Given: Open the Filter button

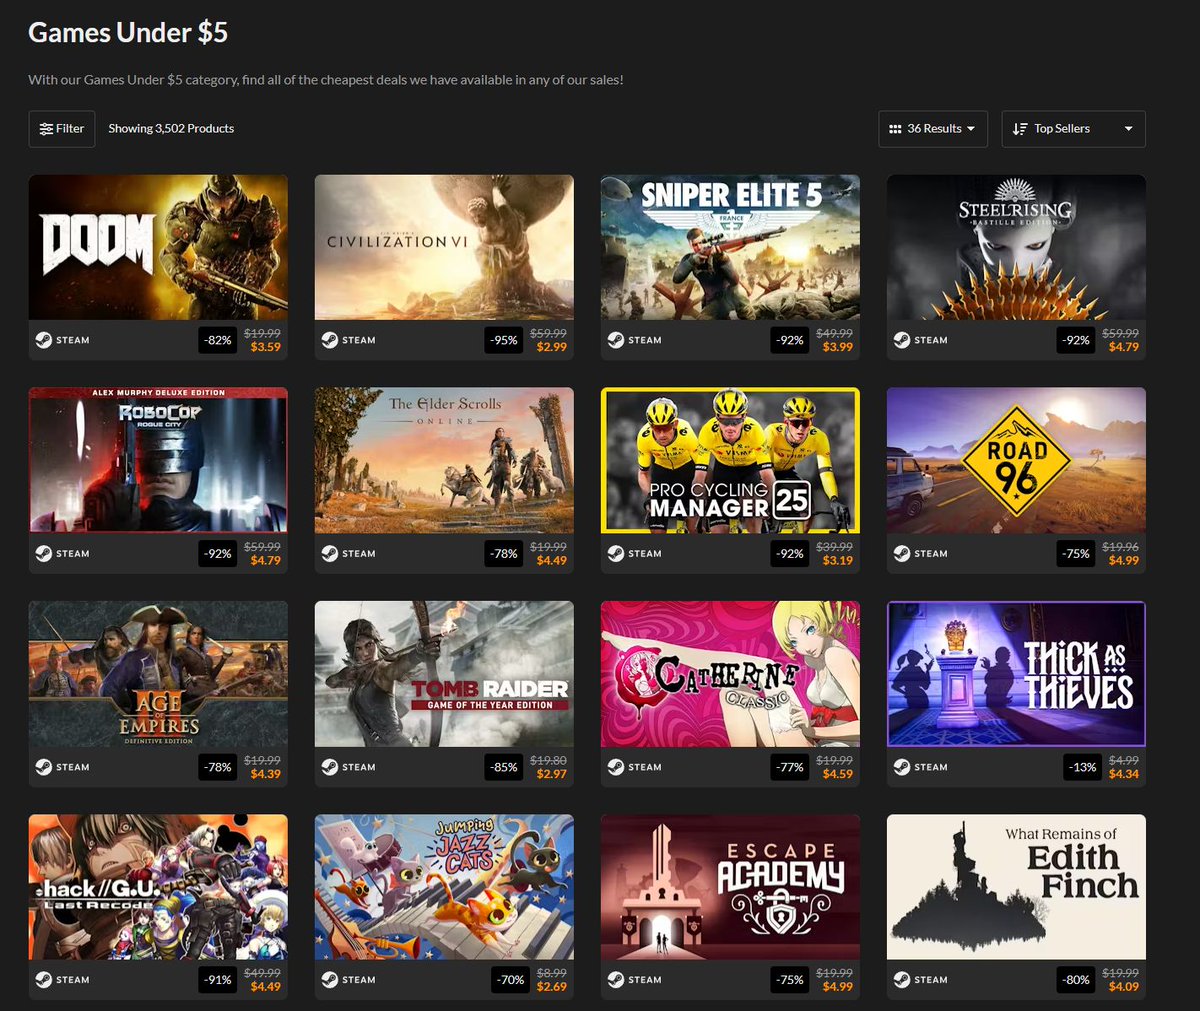Looking at the screenshot, I should [62, 129].
